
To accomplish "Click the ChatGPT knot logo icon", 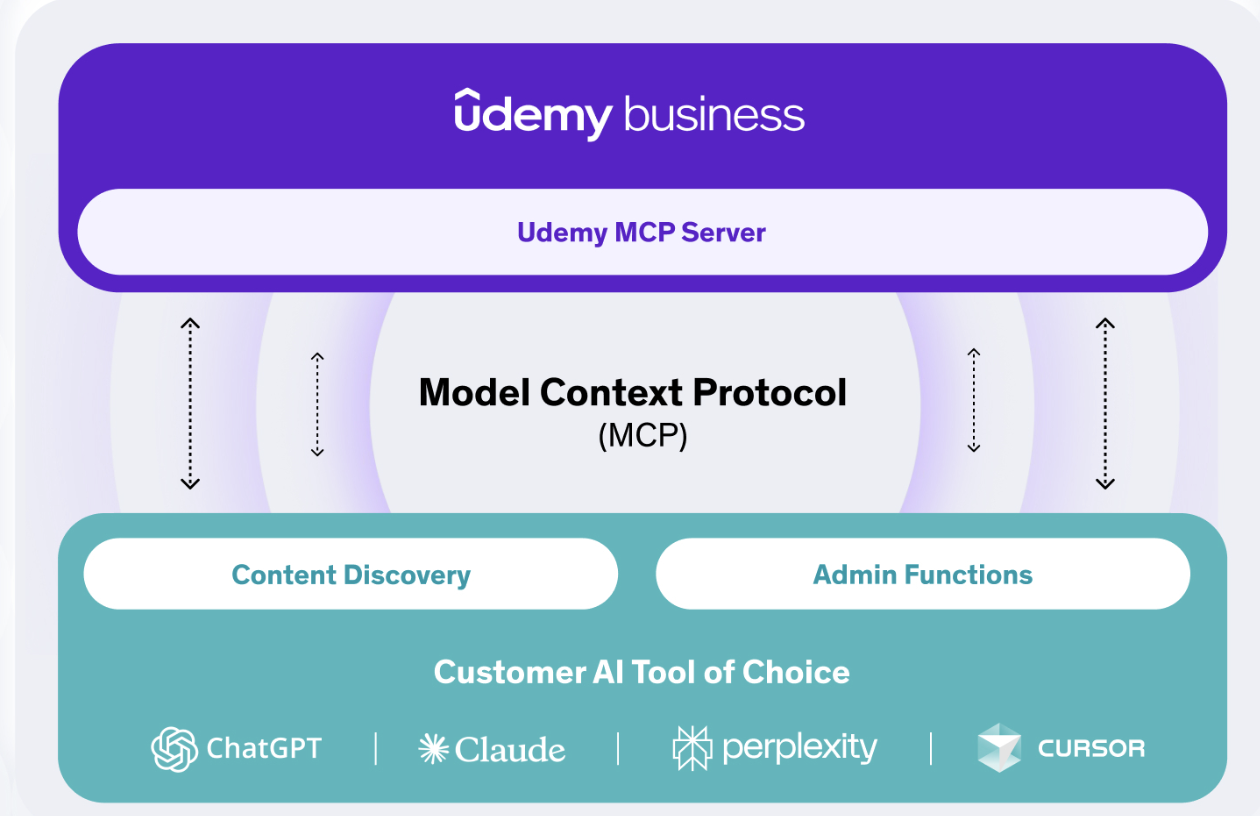I will (x=174, y=748).
